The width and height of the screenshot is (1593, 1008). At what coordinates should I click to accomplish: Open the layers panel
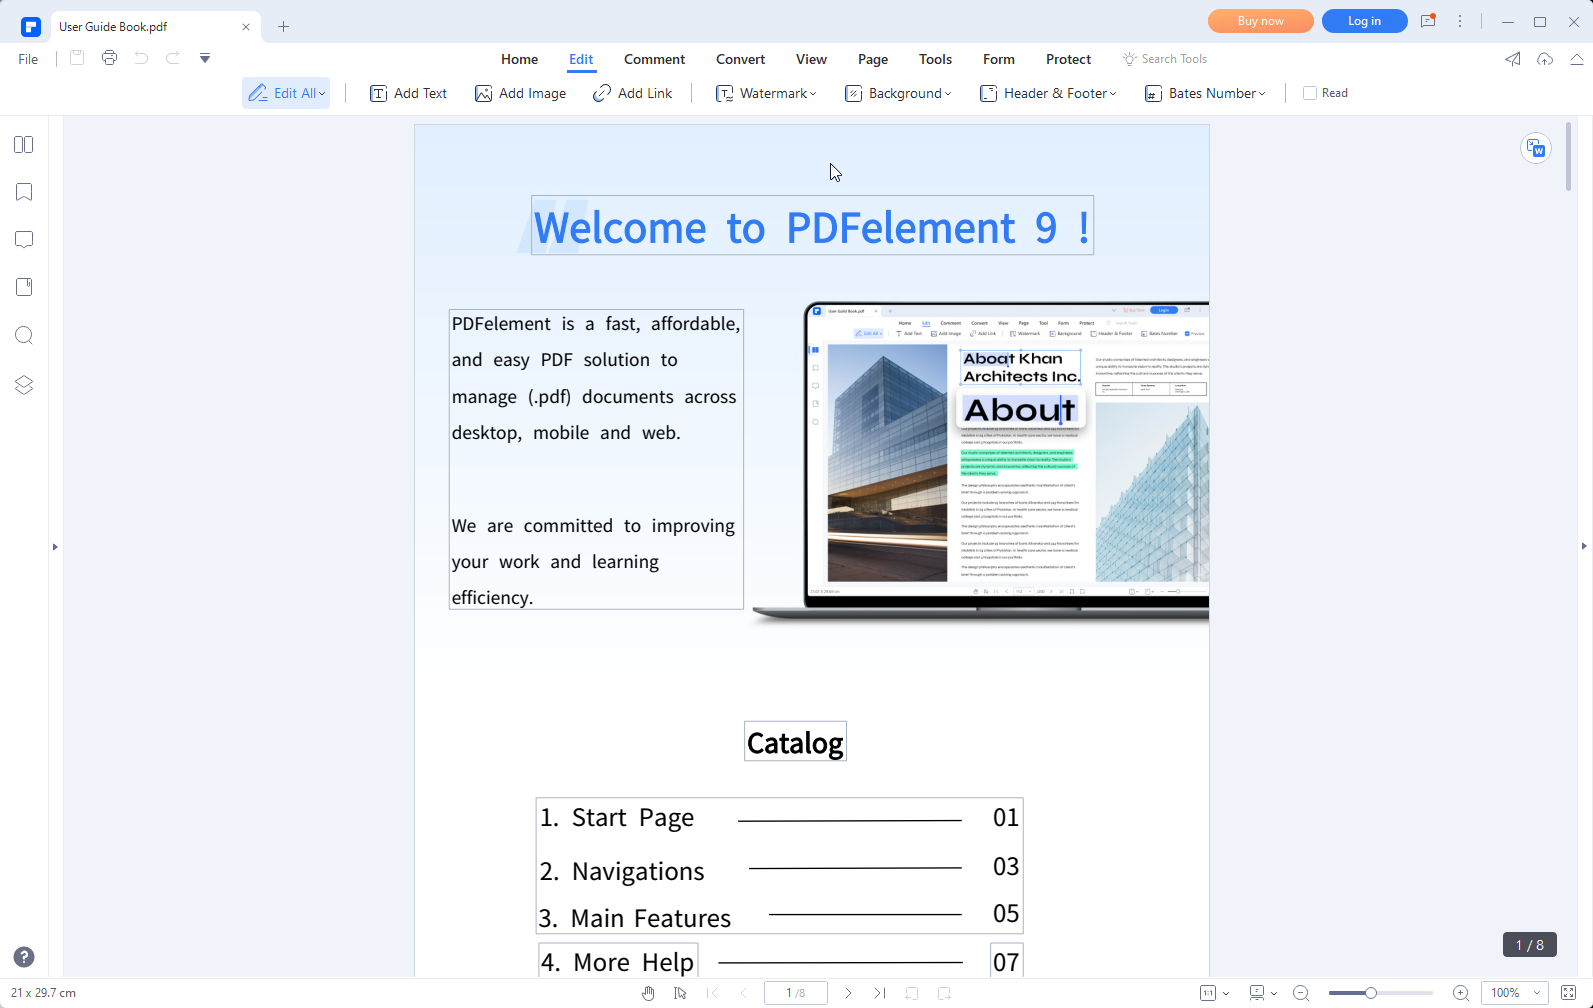(24, 385)
